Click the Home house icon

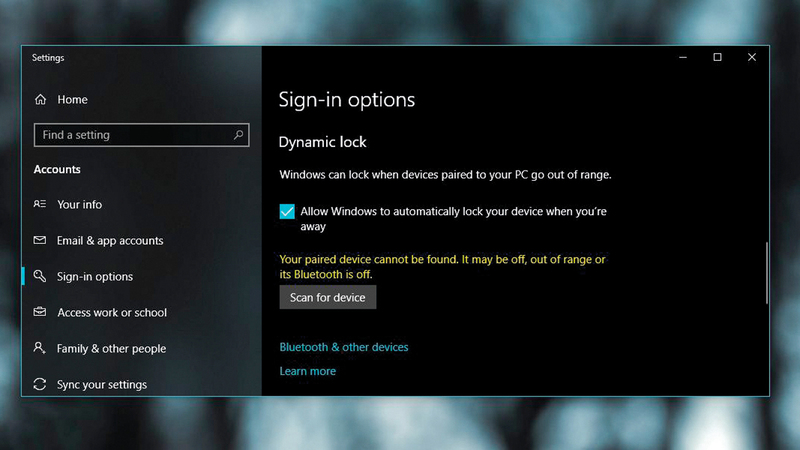pyautogui.click(x=40, y=100)
